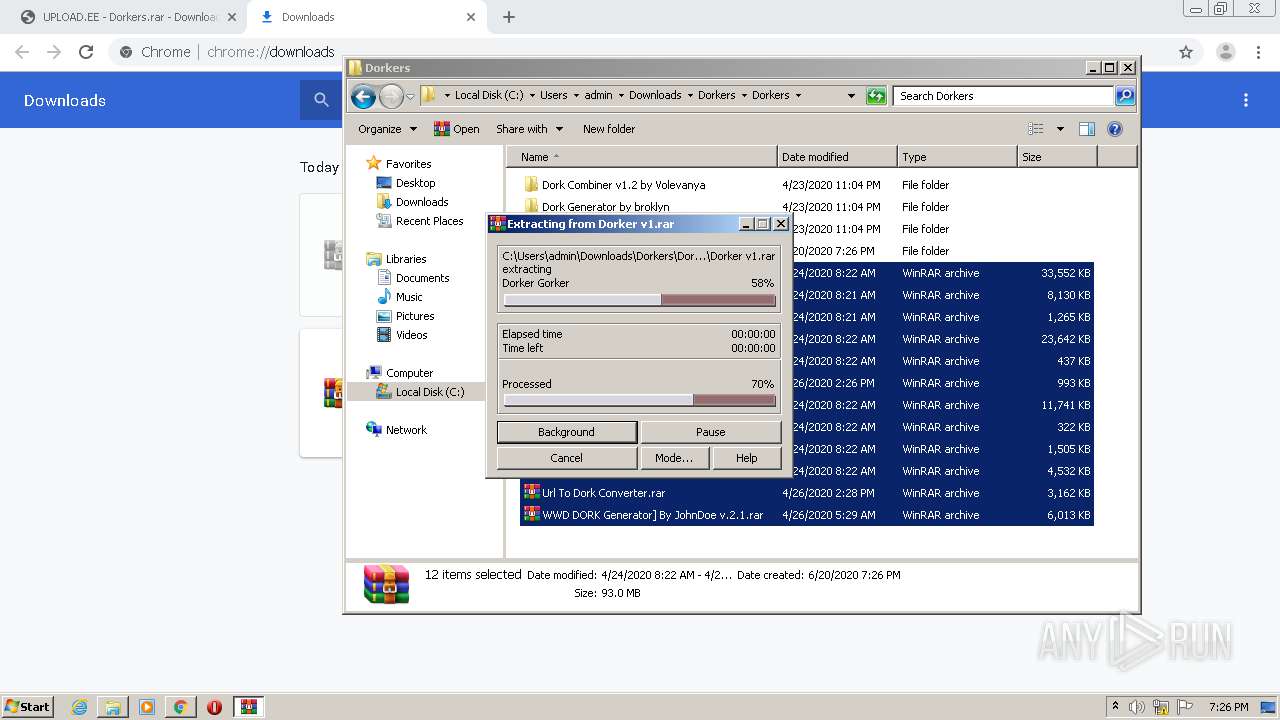This screenshot has width=1280, height=720.
Task: Click the Explorer back navigation arrow
Action: click(363, 96)
